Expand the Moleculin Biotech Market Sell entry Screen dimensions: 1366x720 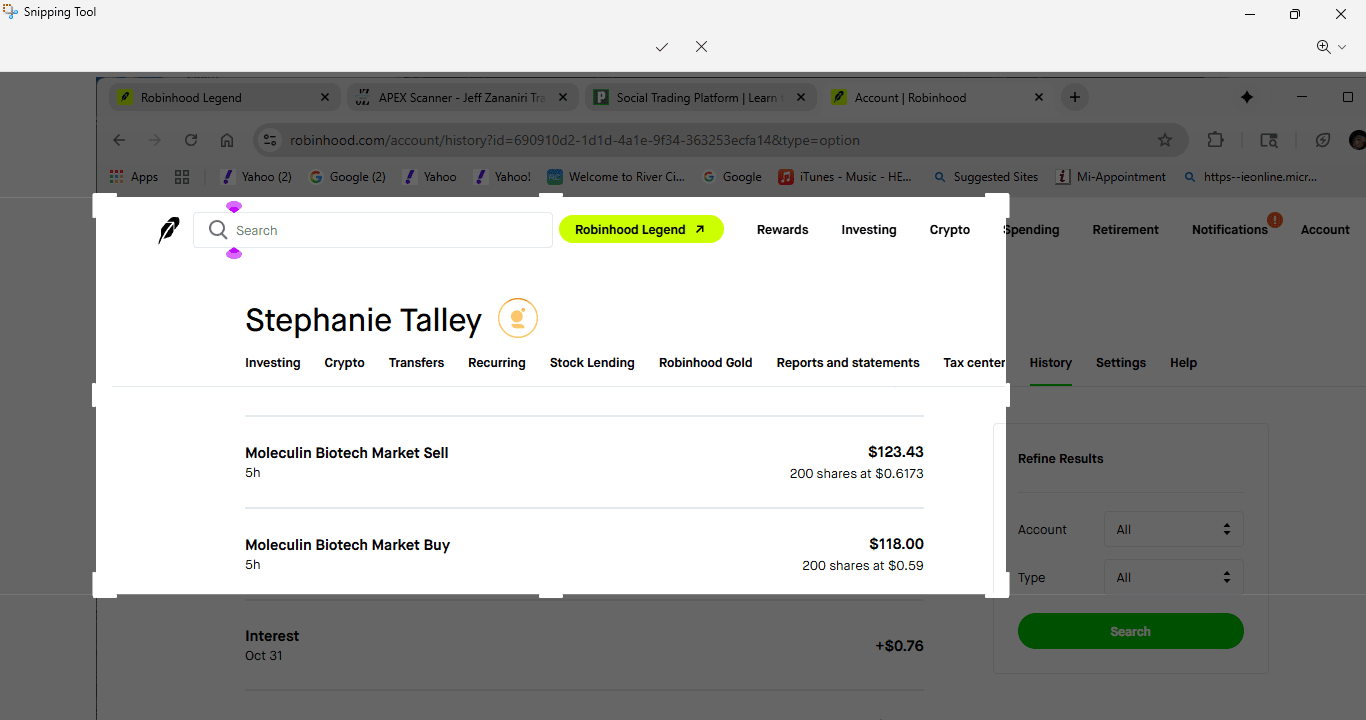pyautogui.click(x=584, y=462)
